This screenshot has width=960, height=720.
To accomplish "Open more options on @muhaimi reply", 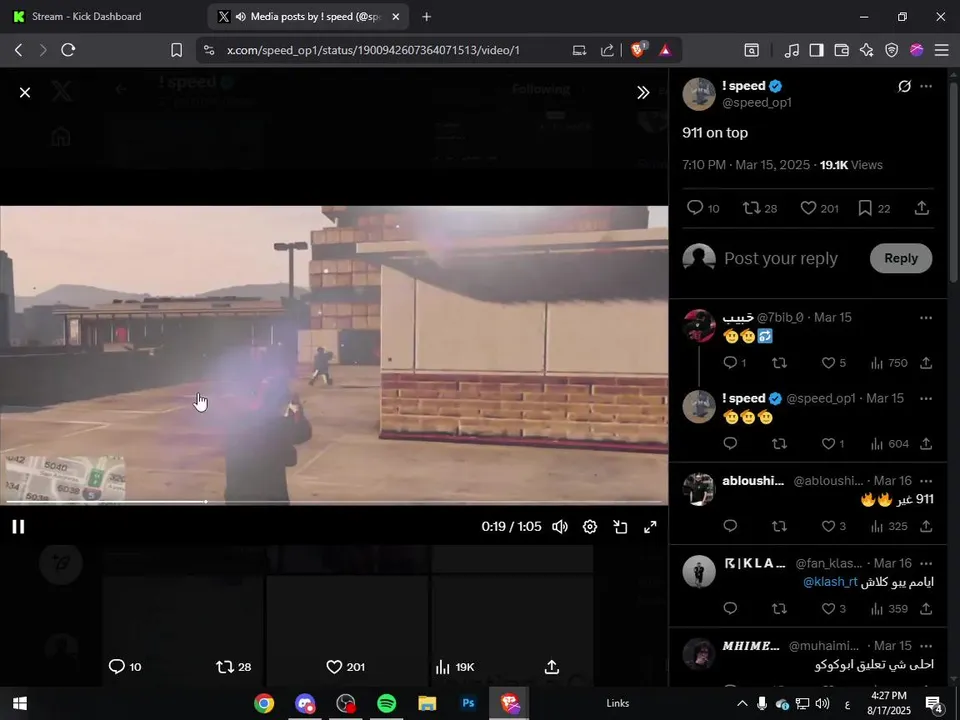I will pyautogui.click(x=926, y=646).
